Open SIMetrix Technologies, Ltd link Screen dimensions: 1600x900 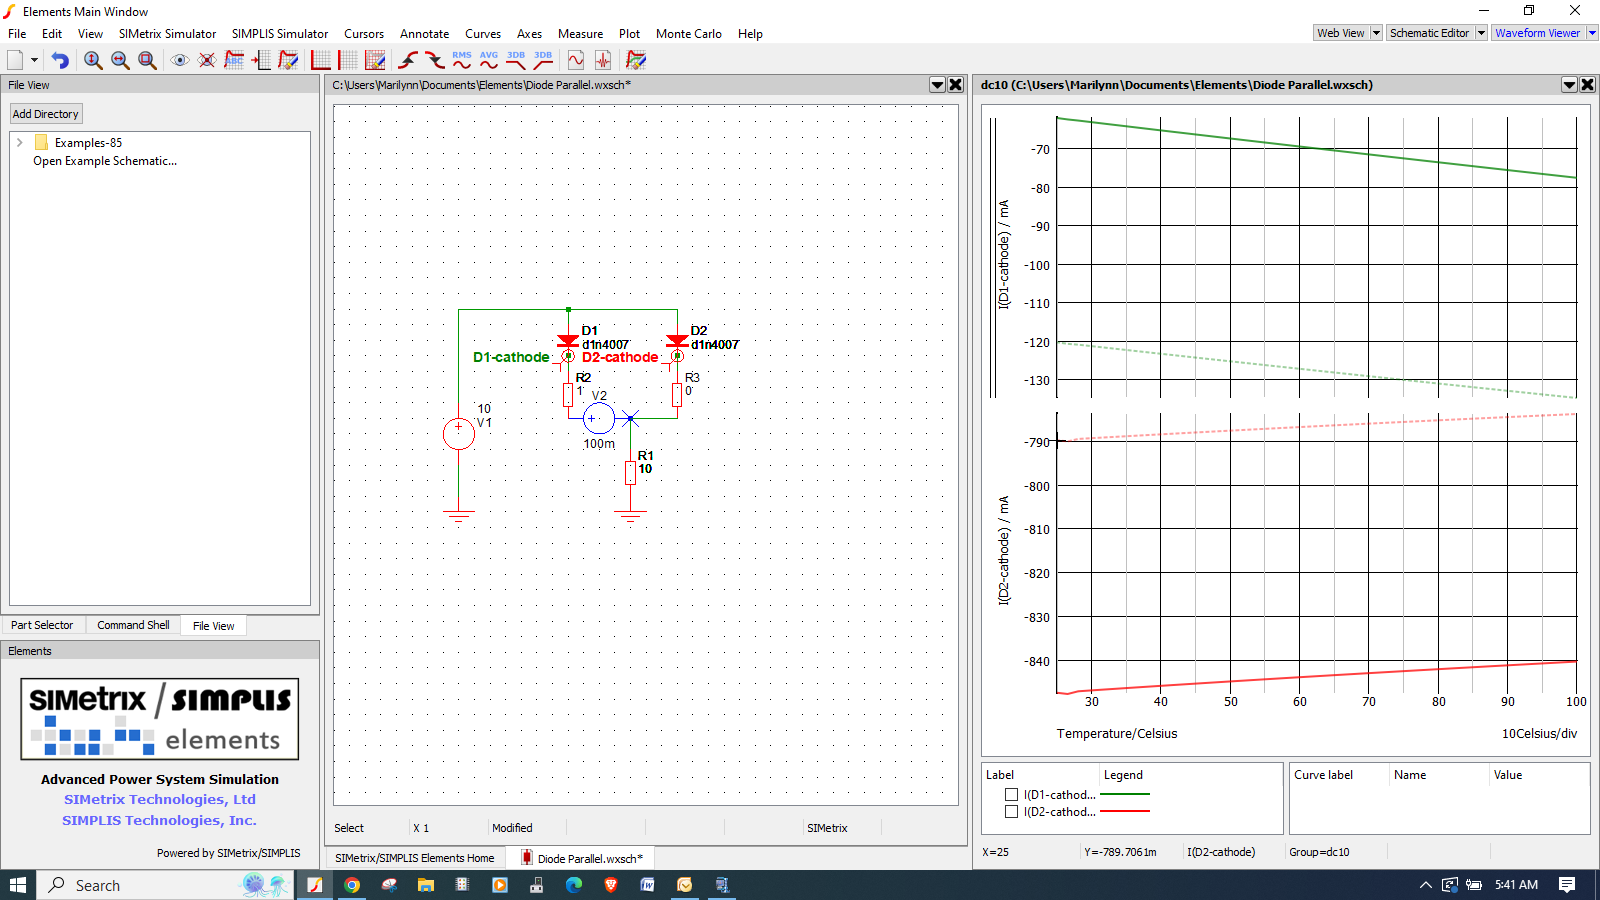tap(160, 799)
